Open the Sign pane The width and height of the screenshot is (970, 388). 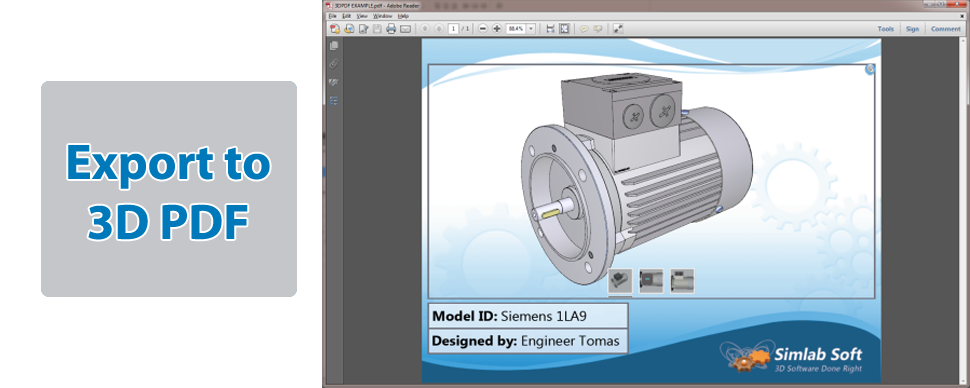(912, 29)
